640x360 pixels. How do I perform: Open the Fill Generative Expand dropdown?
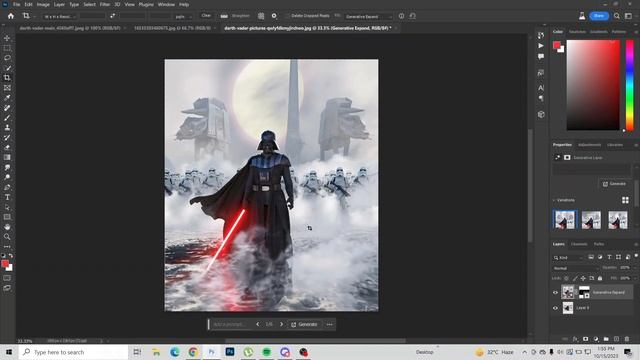click(368, 16)
